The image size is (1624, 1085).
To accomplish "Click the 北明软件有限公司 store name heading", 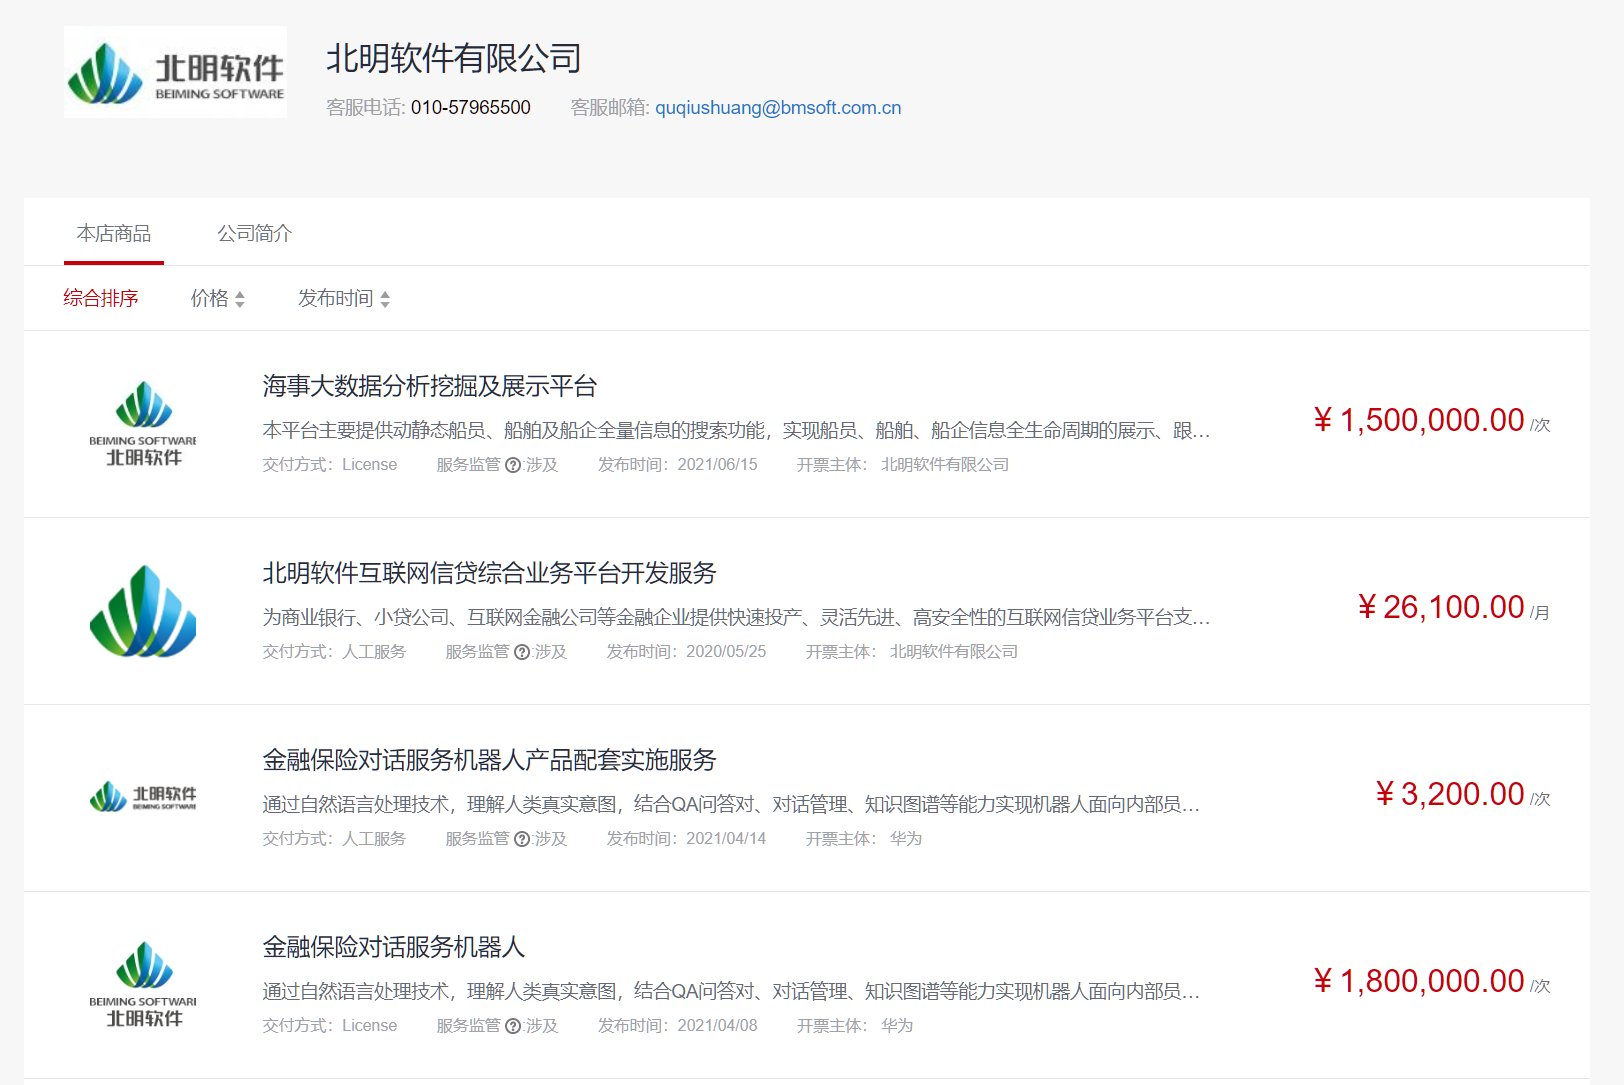I will [454, 58].
